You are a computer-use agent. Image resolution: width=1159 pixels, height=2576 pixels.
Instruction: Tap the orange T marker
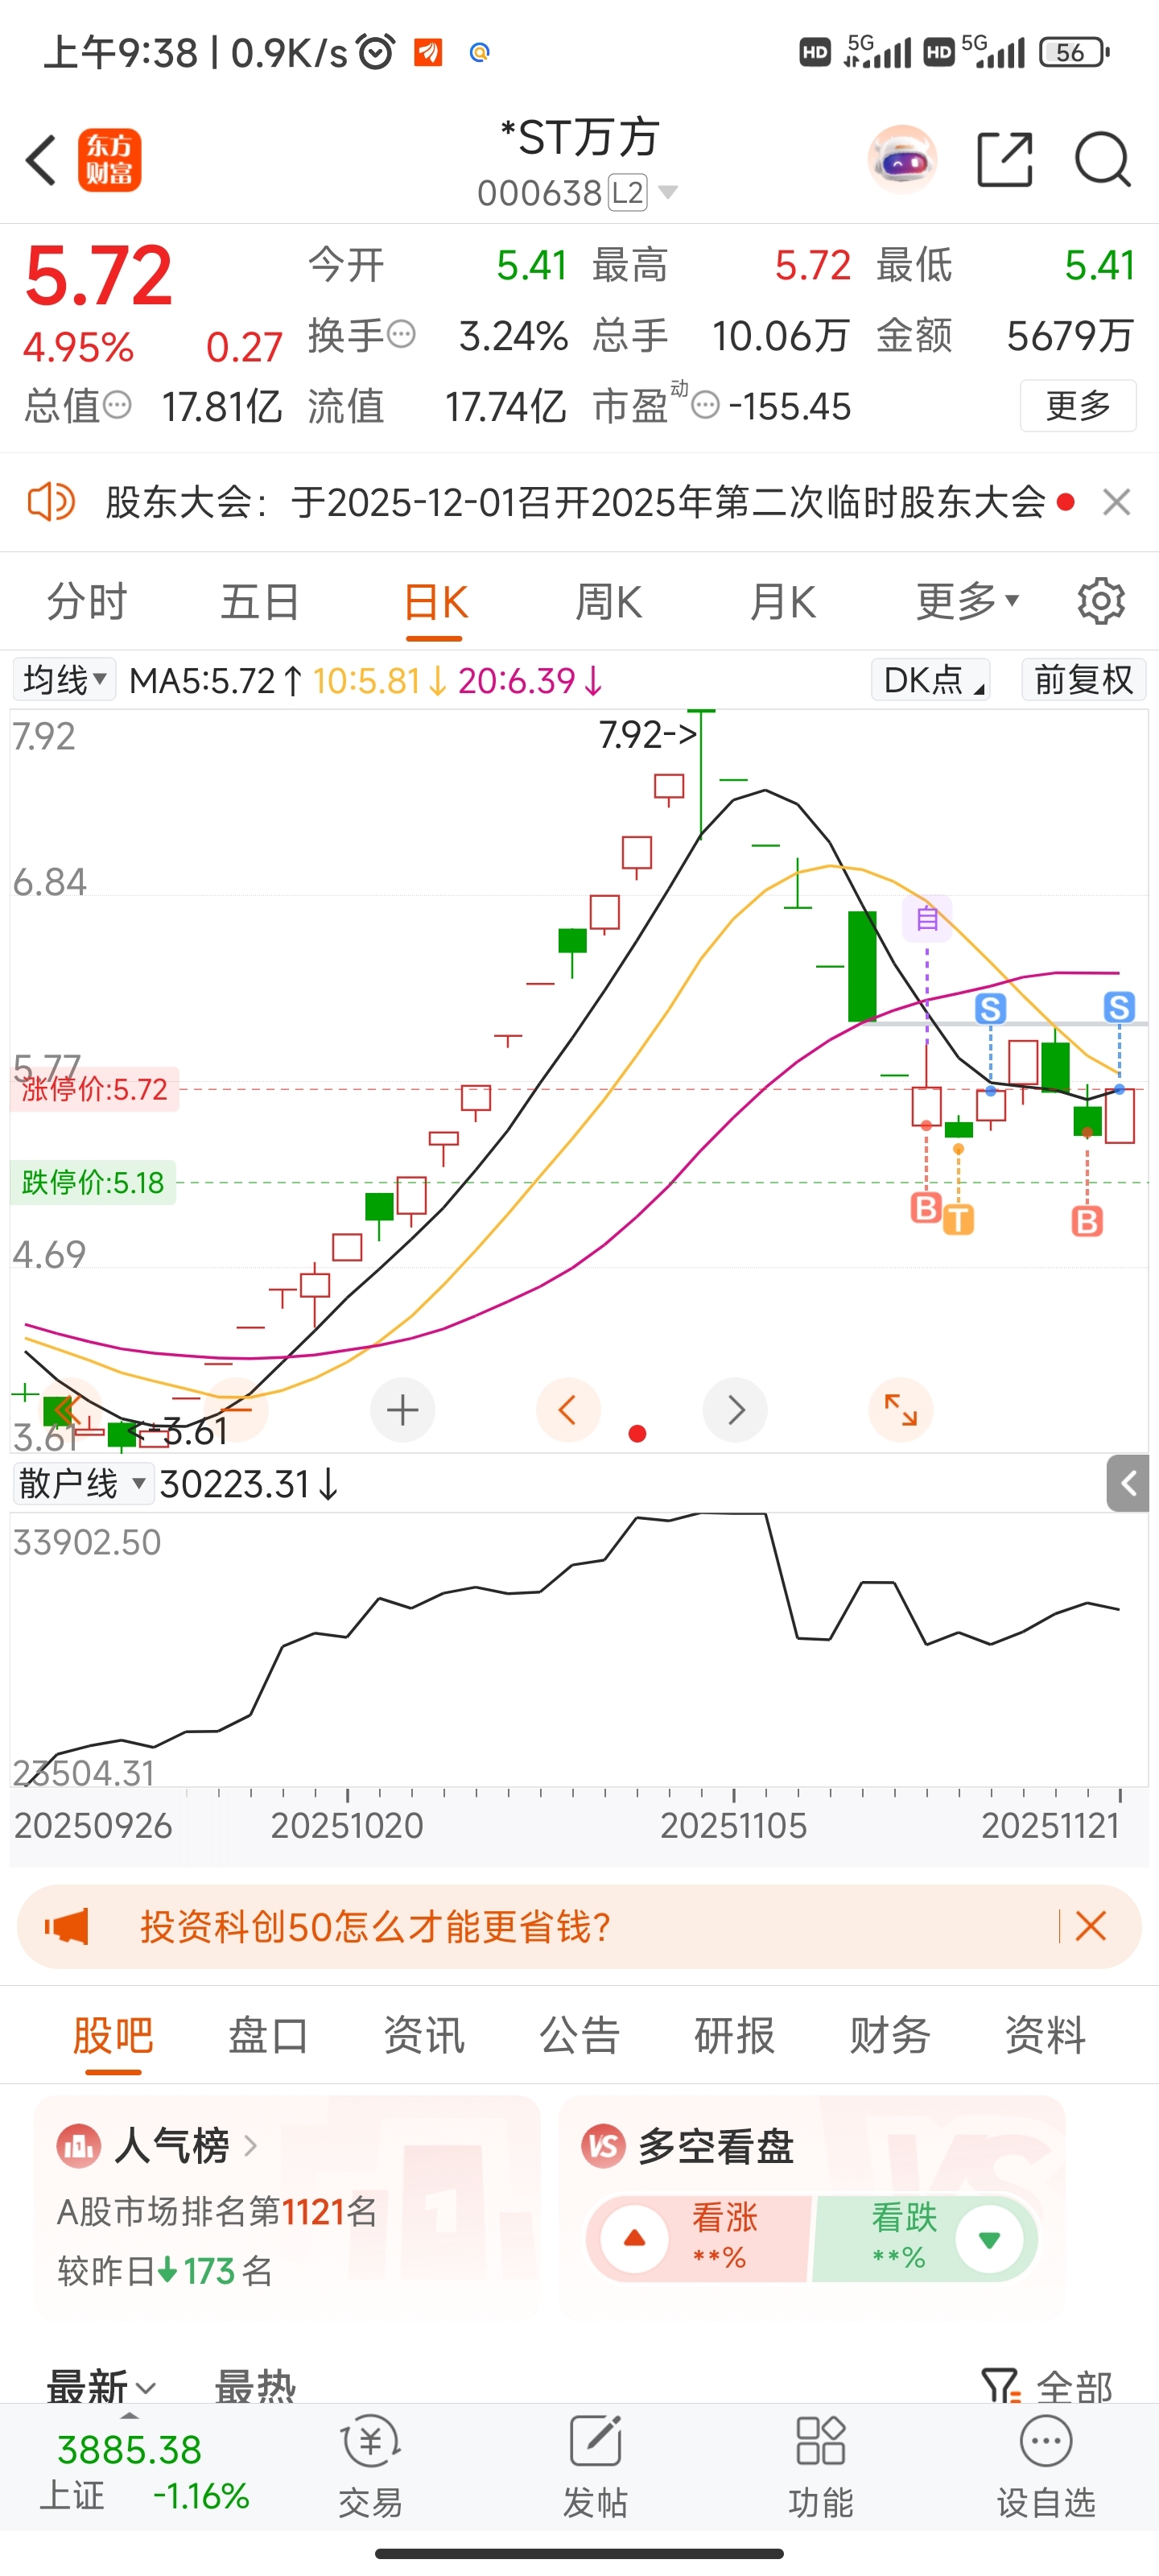click(958, 1220)
